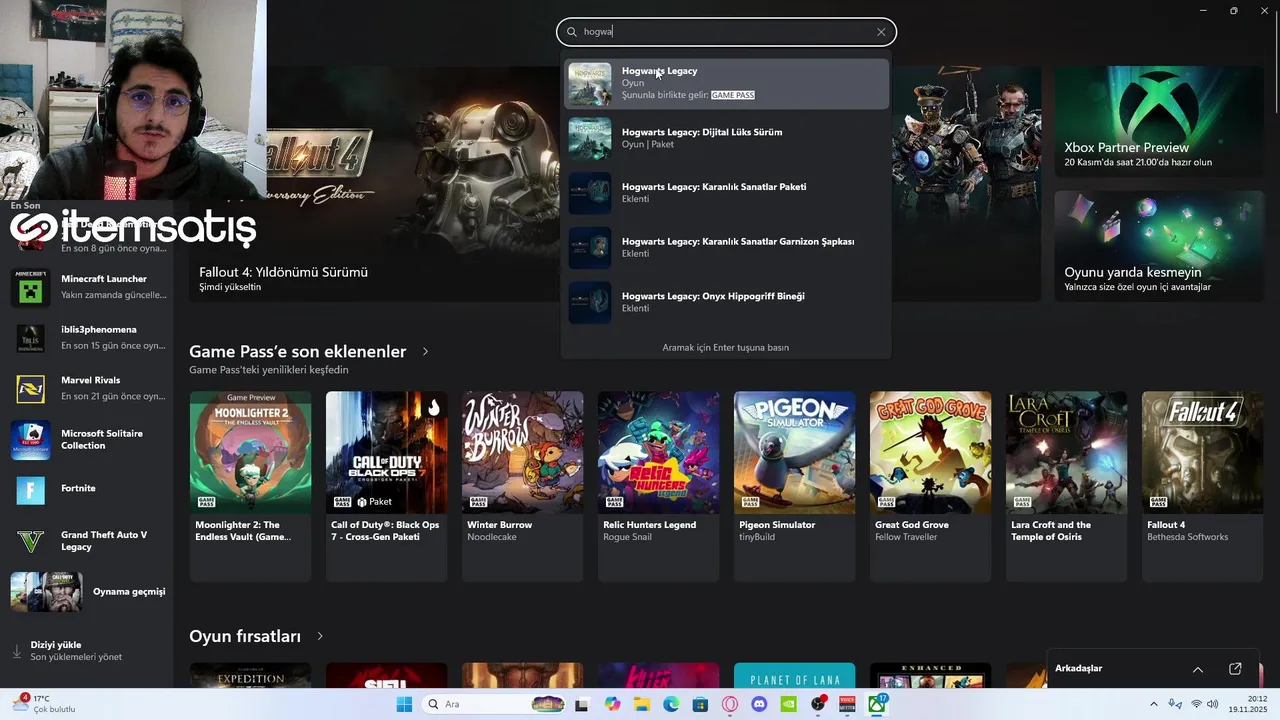
Task: Open the Windows Start menu
Action: tap(404, 704)
